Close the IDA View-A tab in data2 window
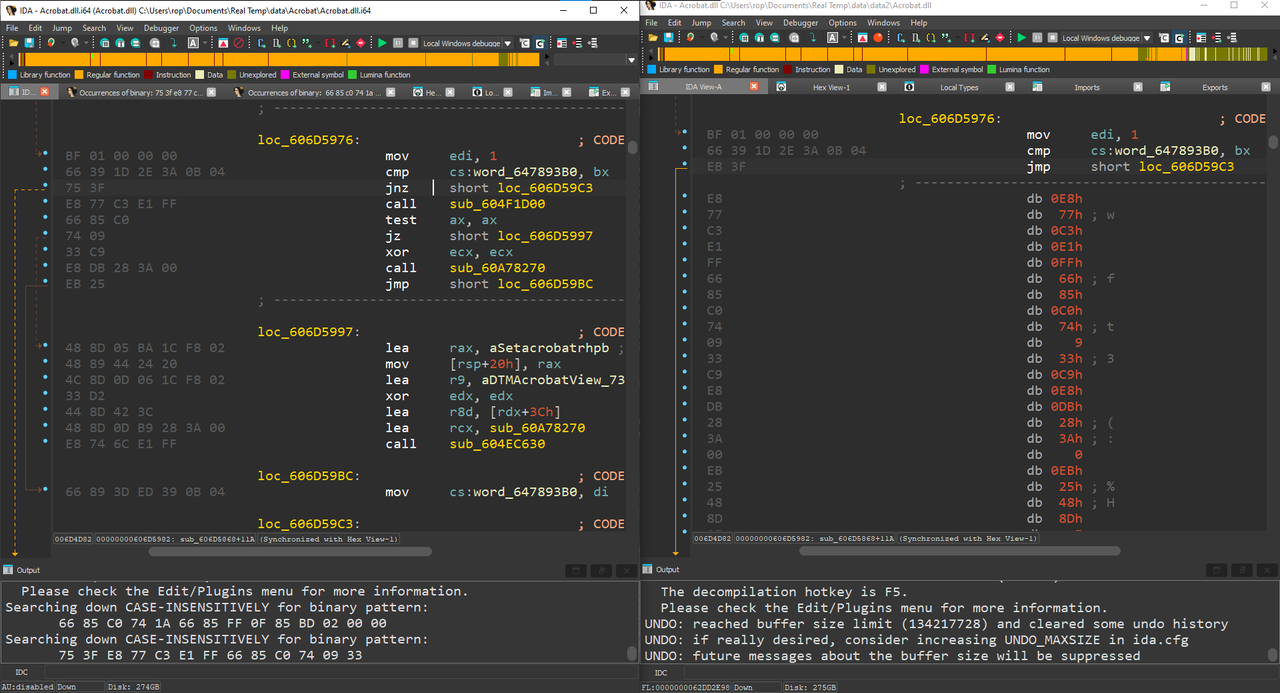Viewport: 1280px width, 693px height. pyautogui.click(x=754, y=87)
